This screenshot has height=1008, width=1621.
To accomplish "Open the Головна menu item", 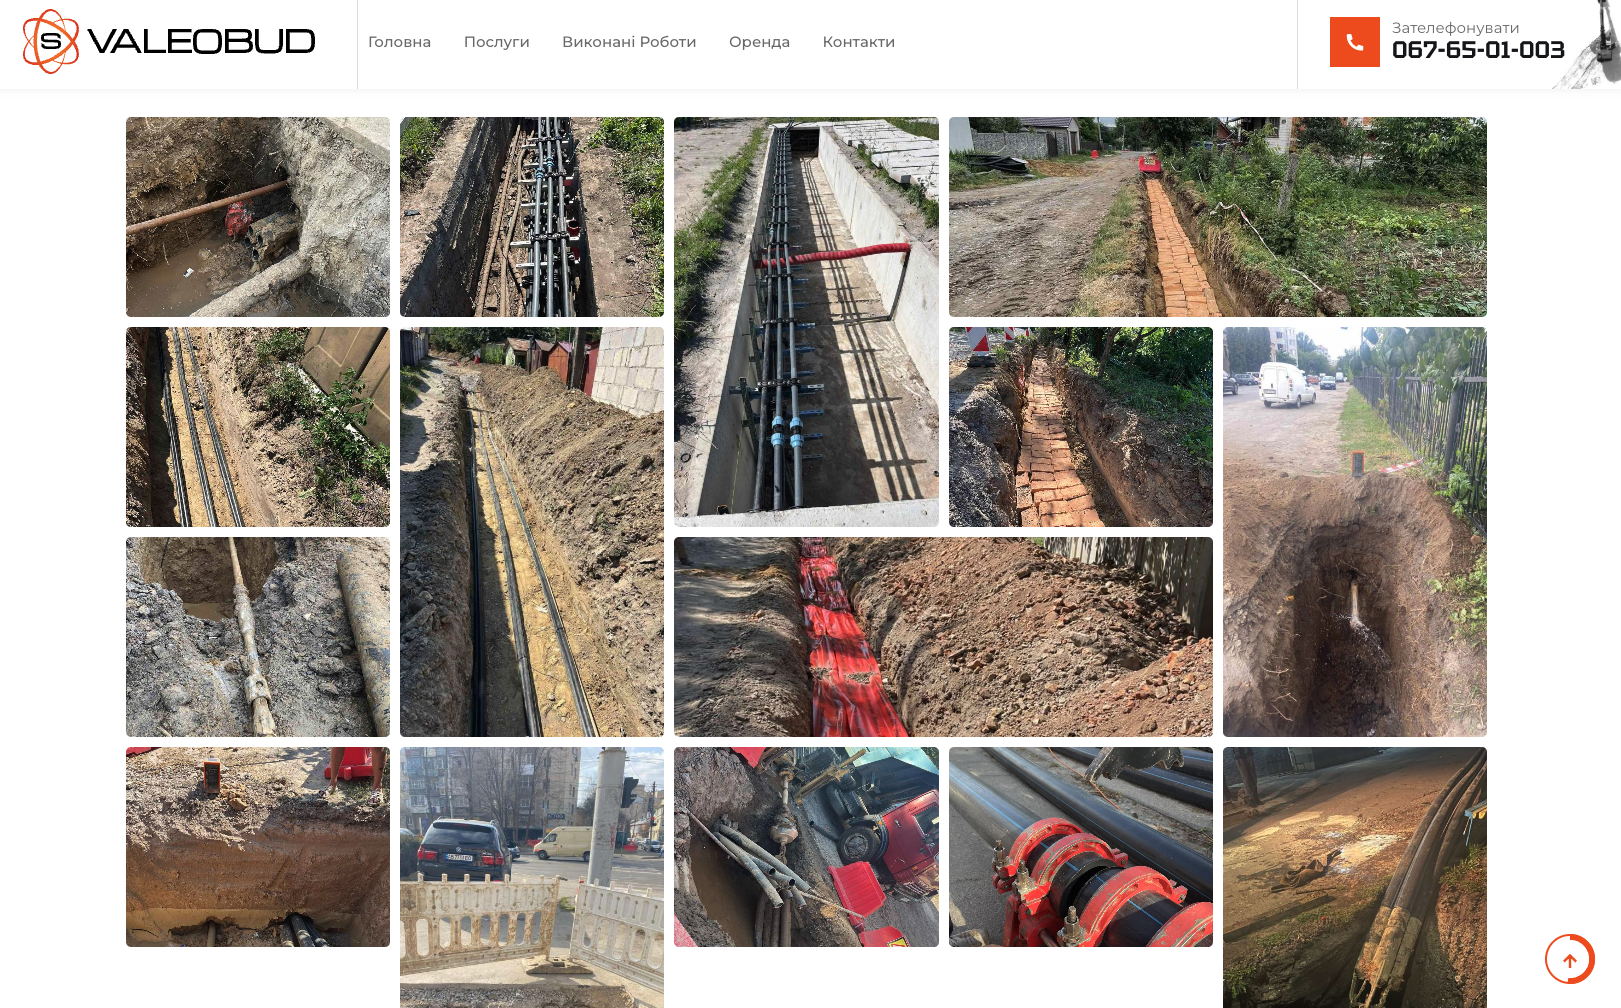I will coord(399,42).
